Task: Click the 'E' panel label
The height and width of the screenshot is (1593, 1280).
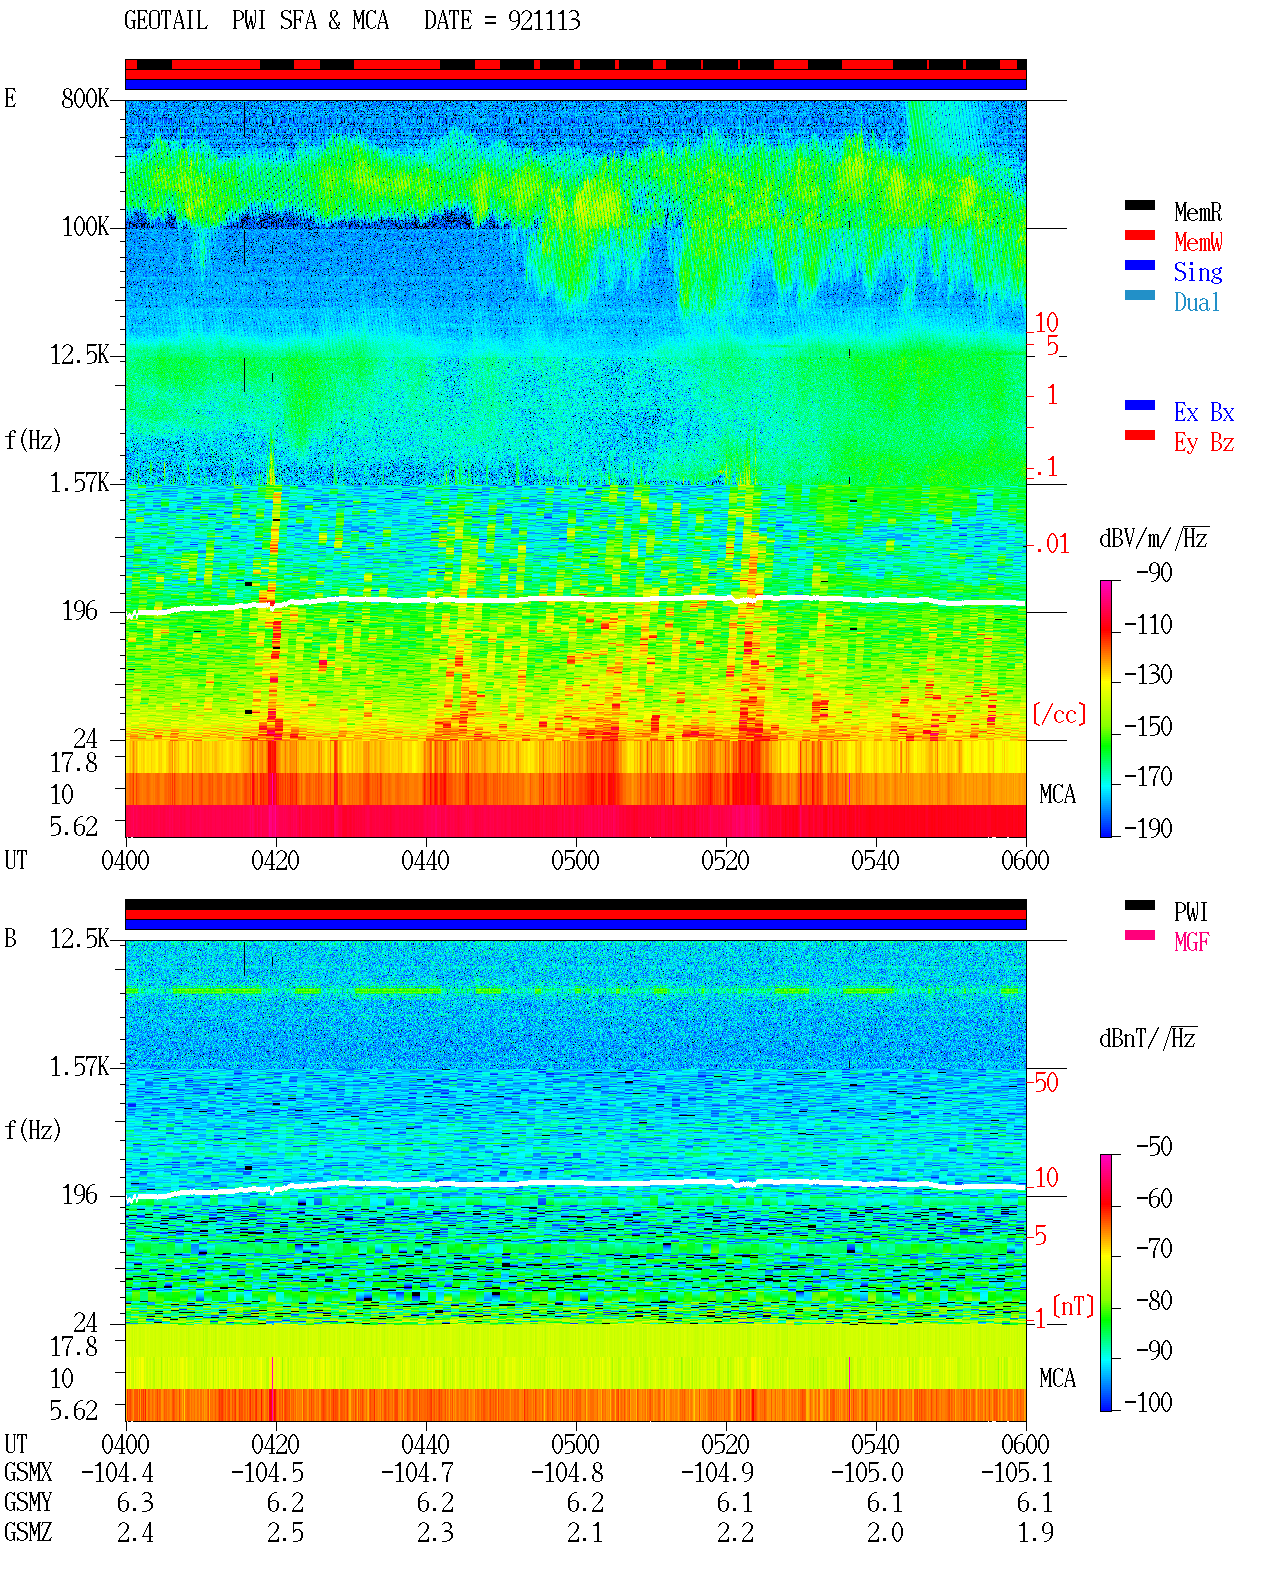Action: click(10, 98)
